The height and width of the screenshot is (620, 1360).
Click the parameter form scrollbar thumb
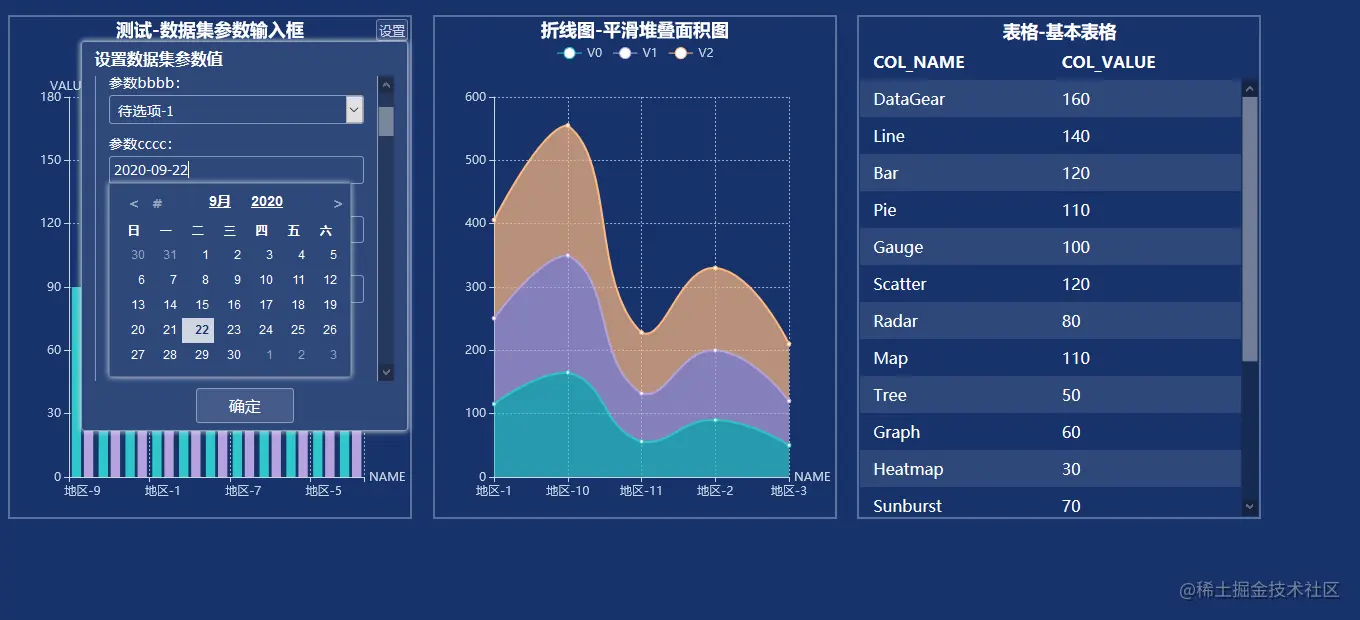coord(386,122)
